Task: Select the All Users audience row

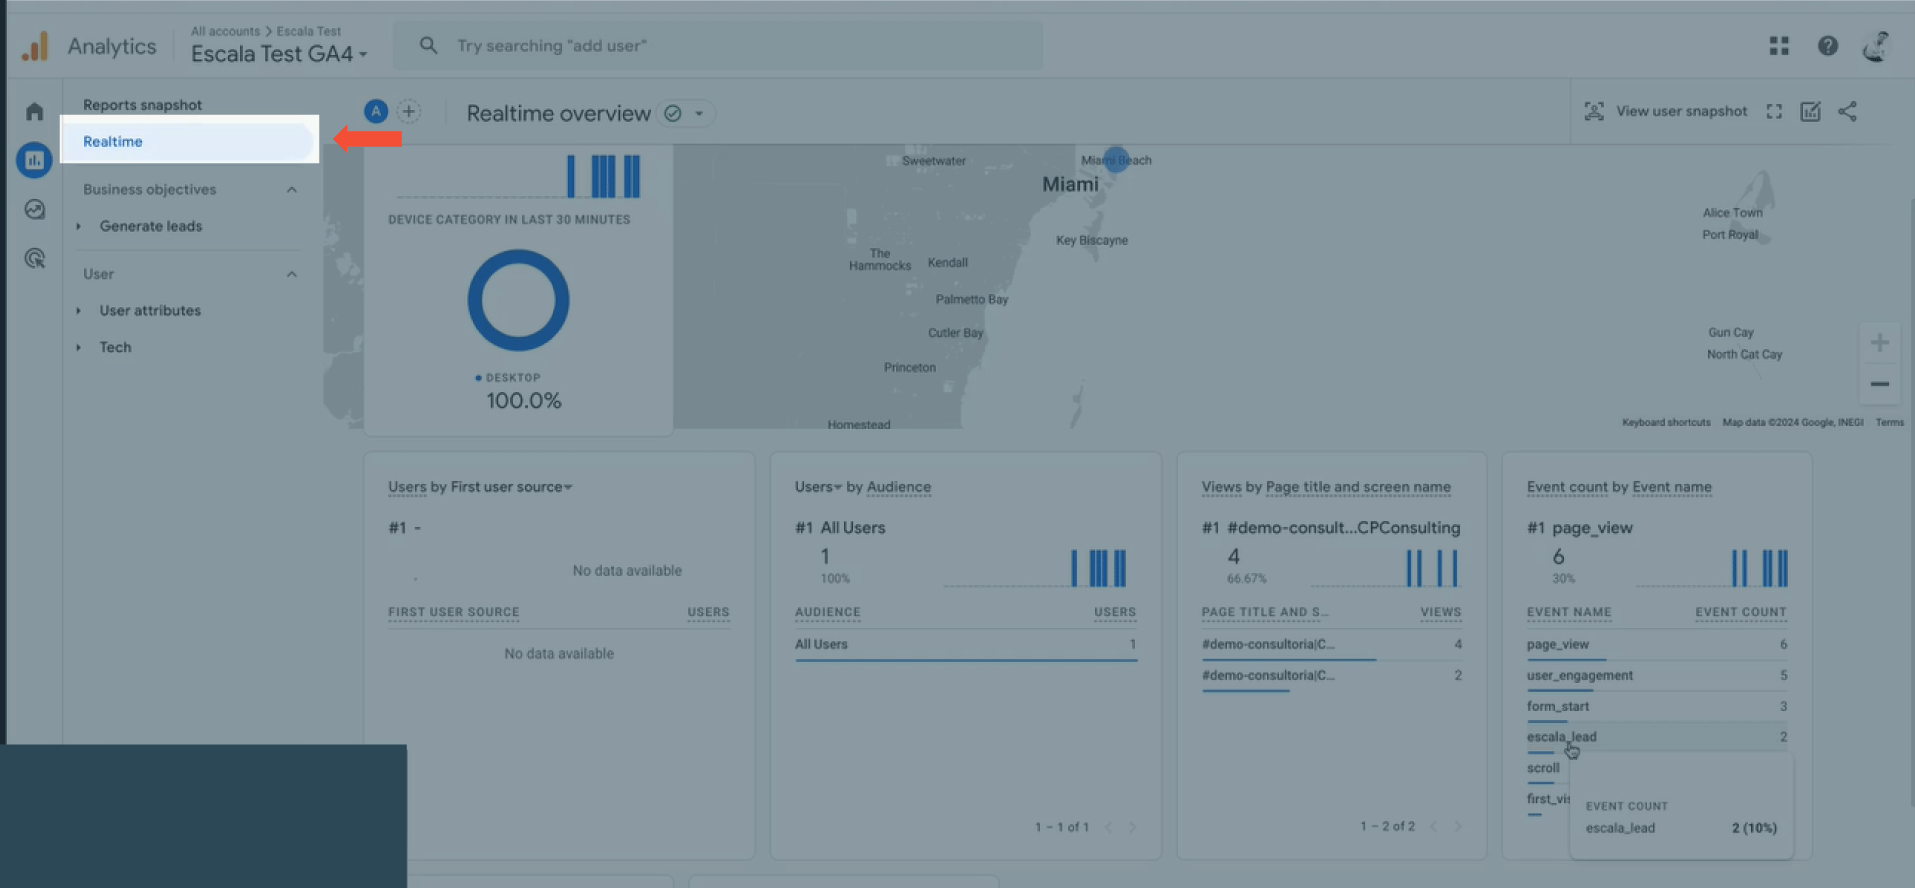Action: [x=965, y=645]
